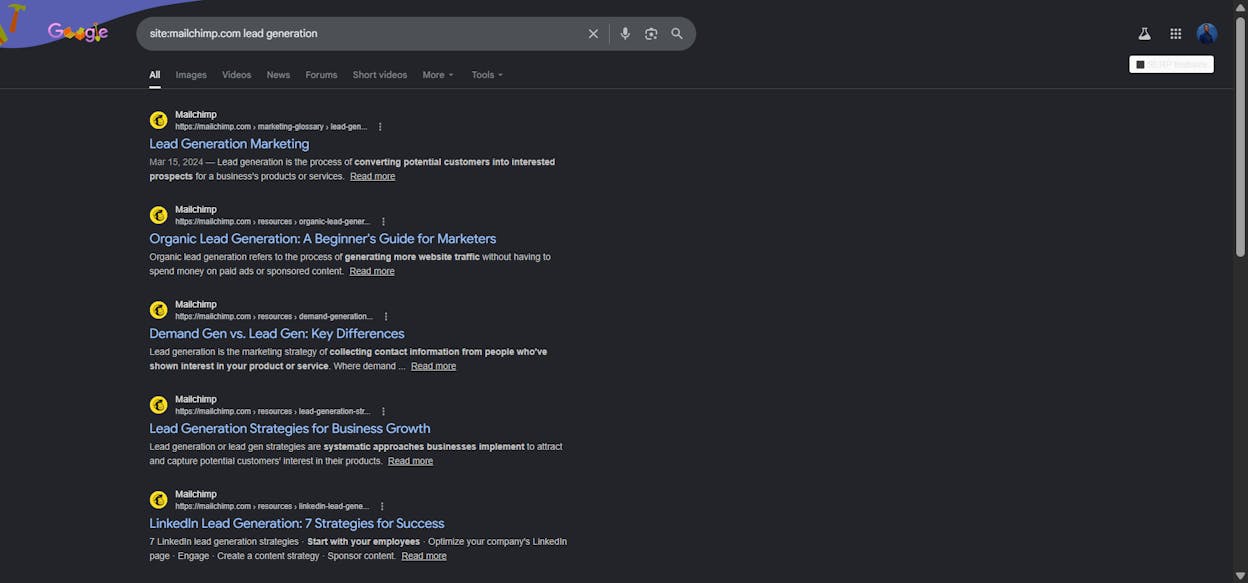Start voice search with the microphone icon
Screen dimensions: 1248x583
point(625,34)
